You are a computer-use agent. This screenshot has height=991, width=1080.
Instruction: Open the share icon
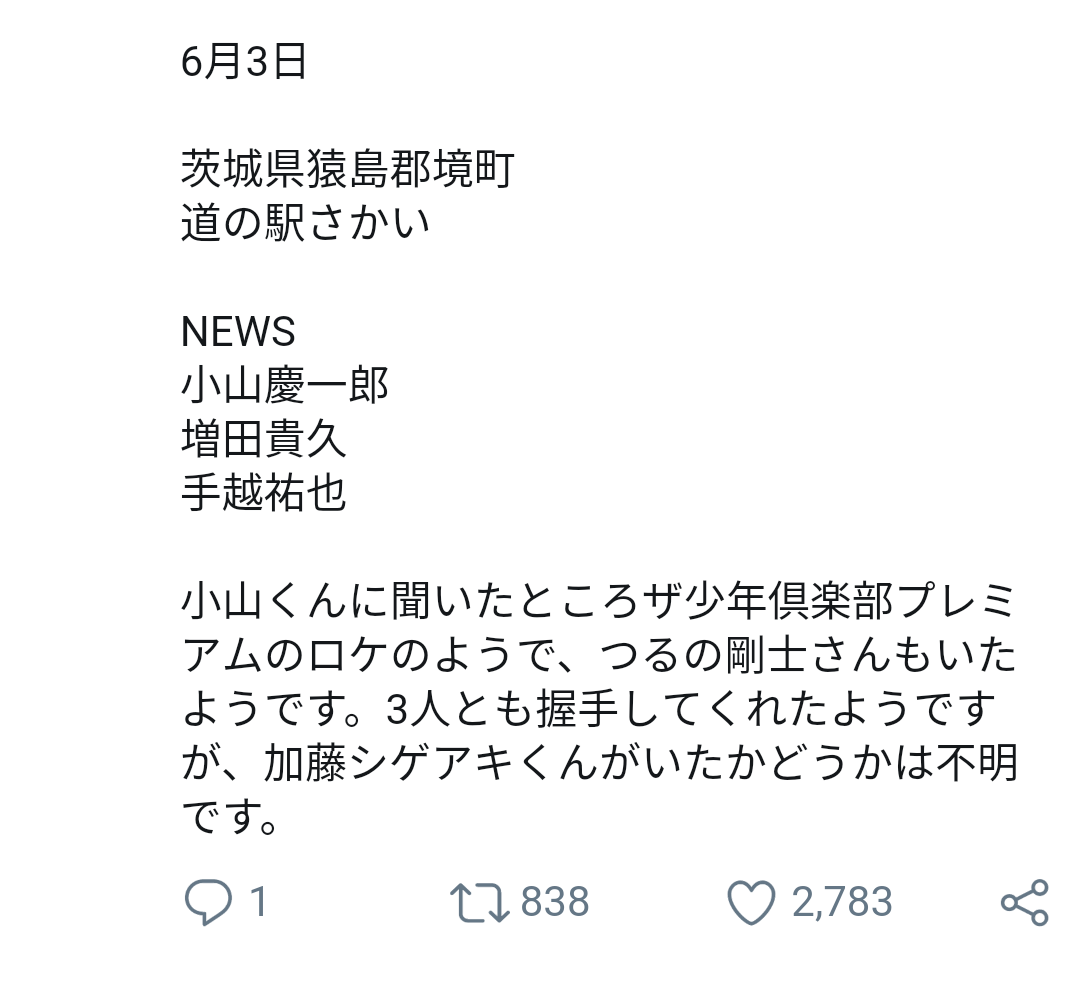1024,902
